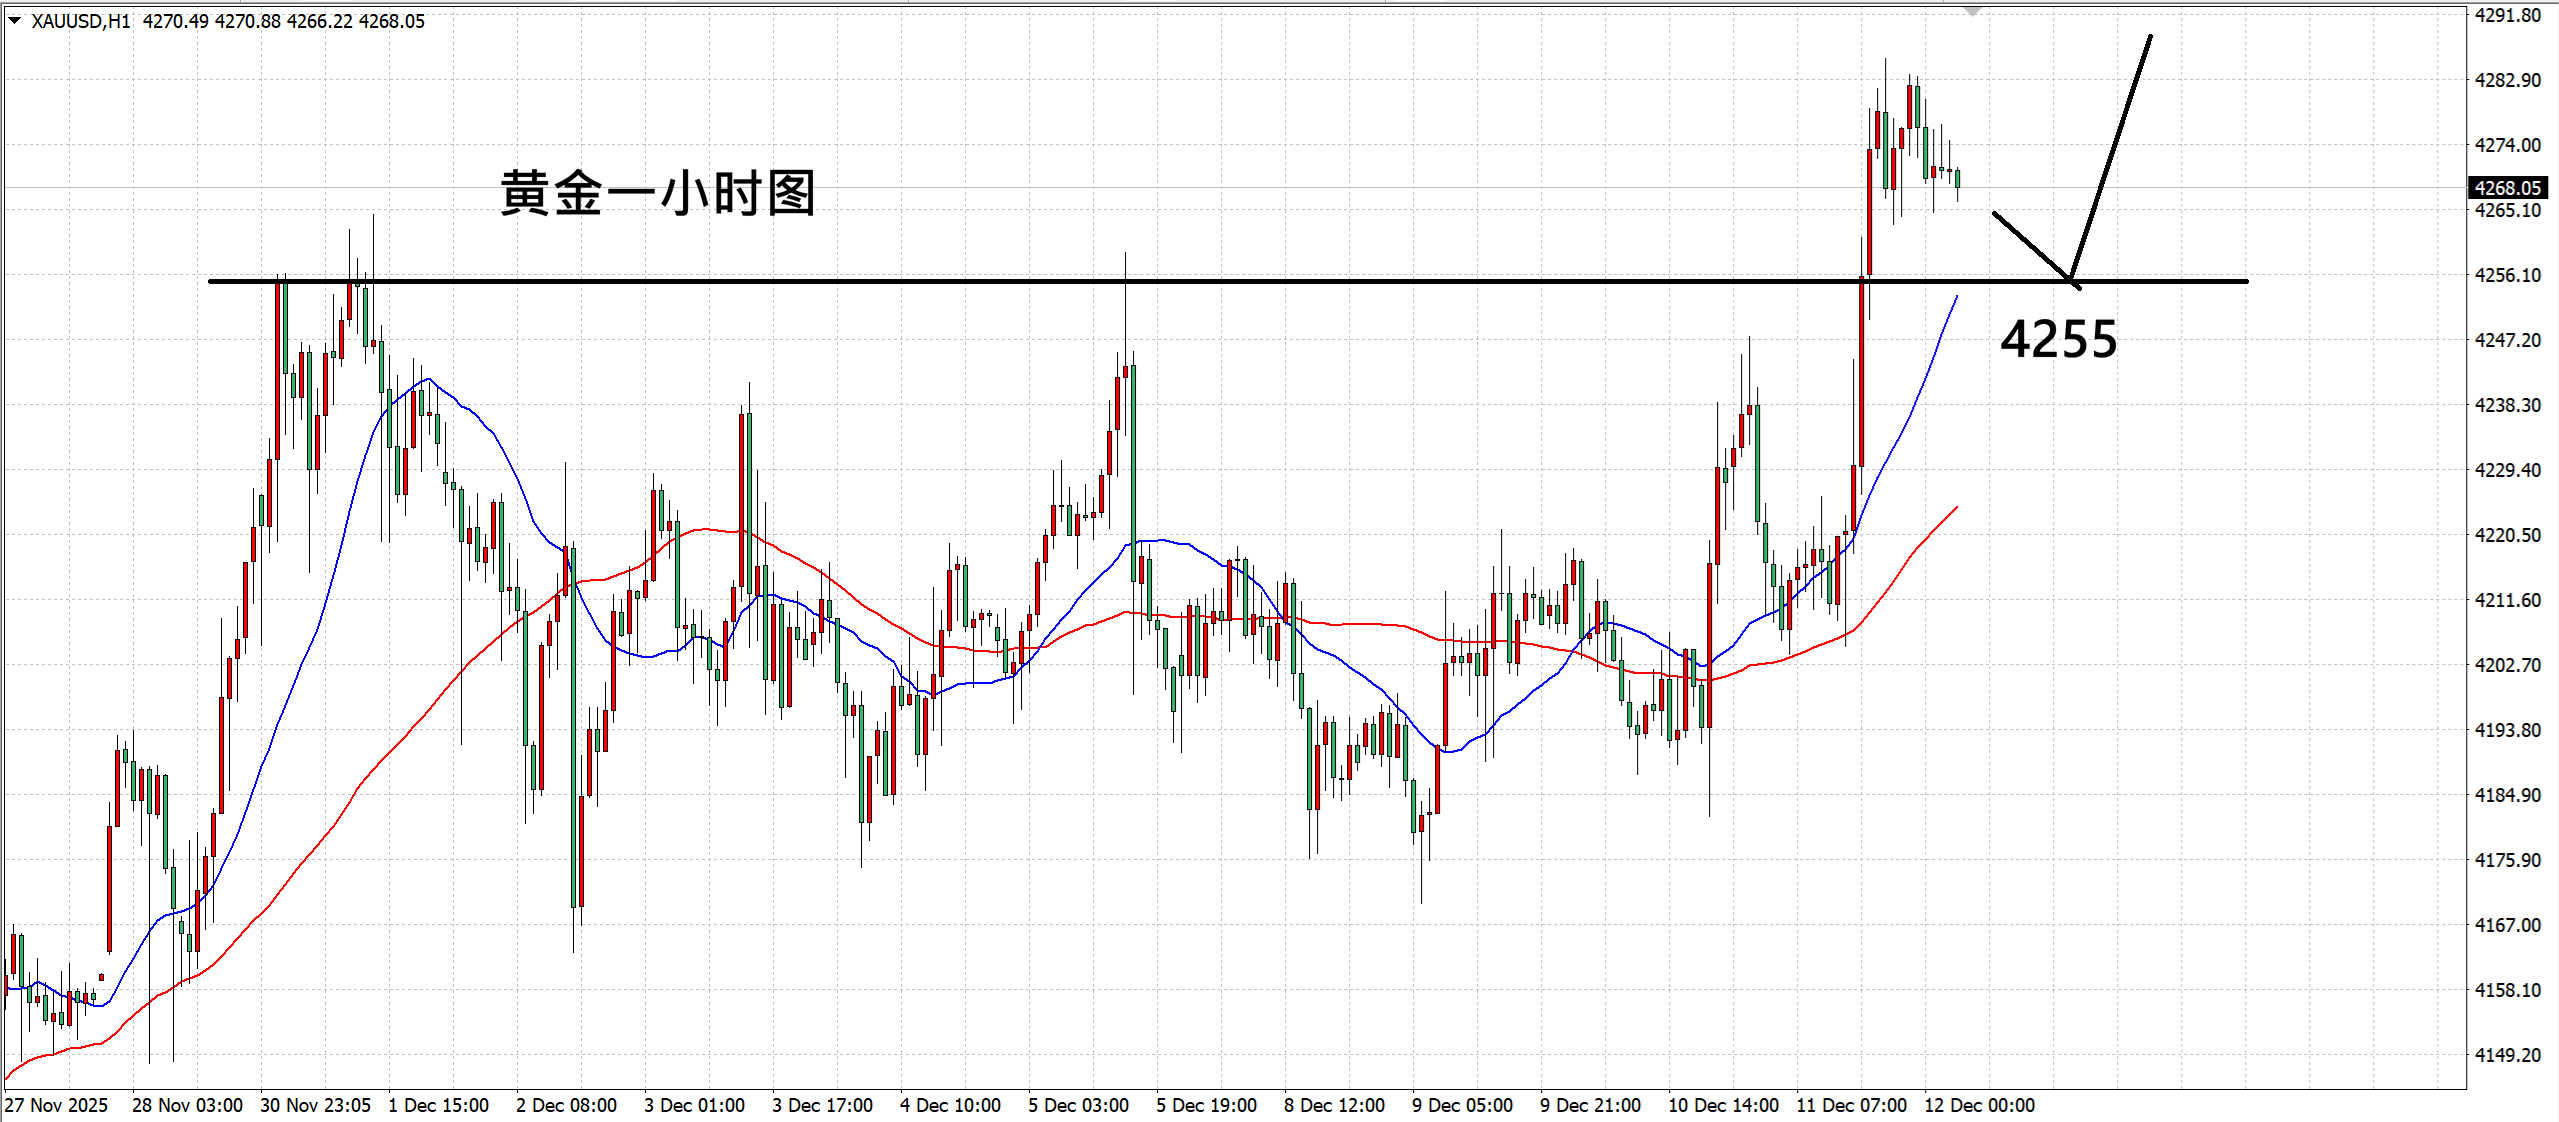Viewport: 2559px width, 1122px height.
Task: Click the latest green candlestick near 4268
Action: pos(1957,179)
